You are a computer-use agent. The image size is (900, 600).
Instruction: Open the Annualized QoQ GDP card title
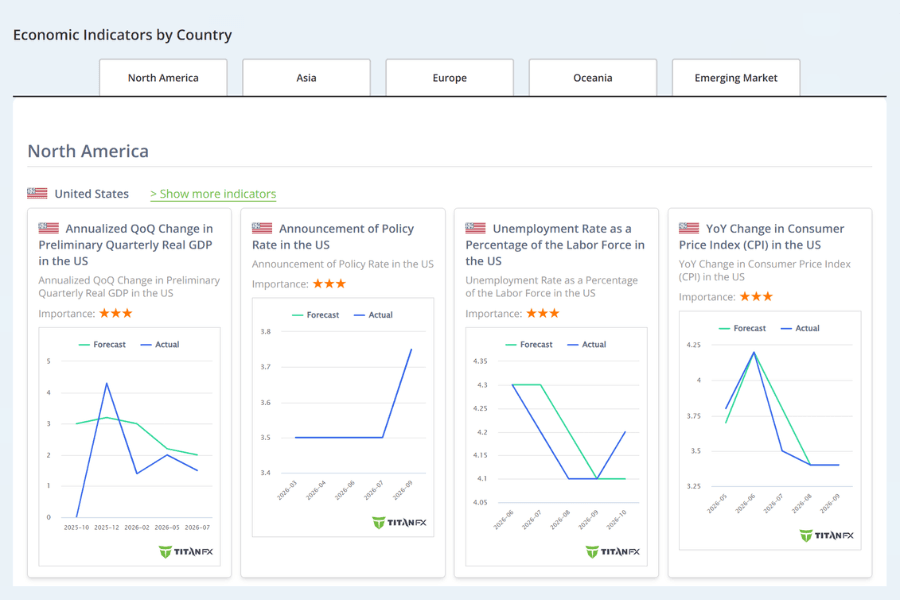126,245
